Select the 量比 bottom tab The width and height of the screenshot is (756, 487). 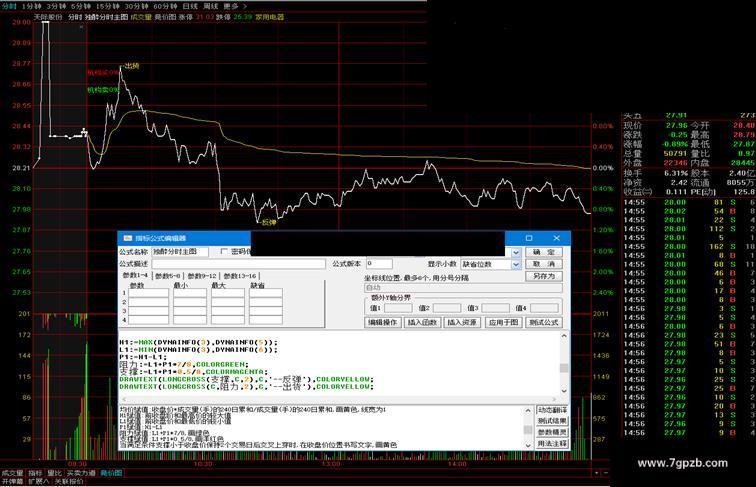tap(54, 473)
